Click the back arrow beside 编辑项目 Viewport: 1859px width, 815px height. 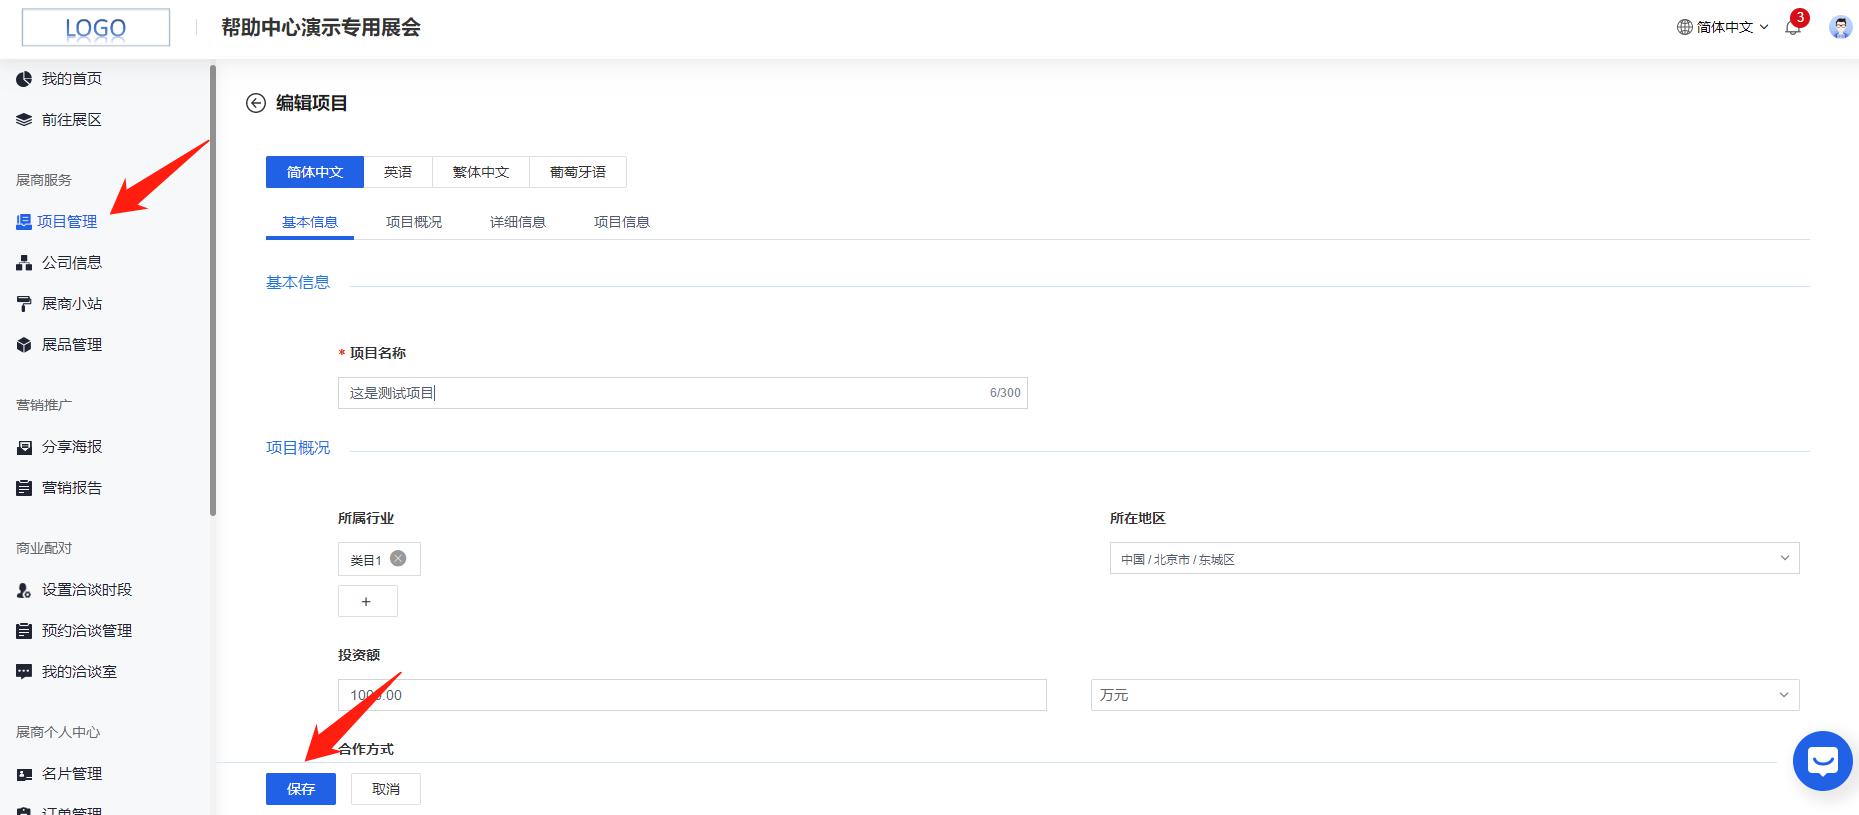tap(256, 103)
